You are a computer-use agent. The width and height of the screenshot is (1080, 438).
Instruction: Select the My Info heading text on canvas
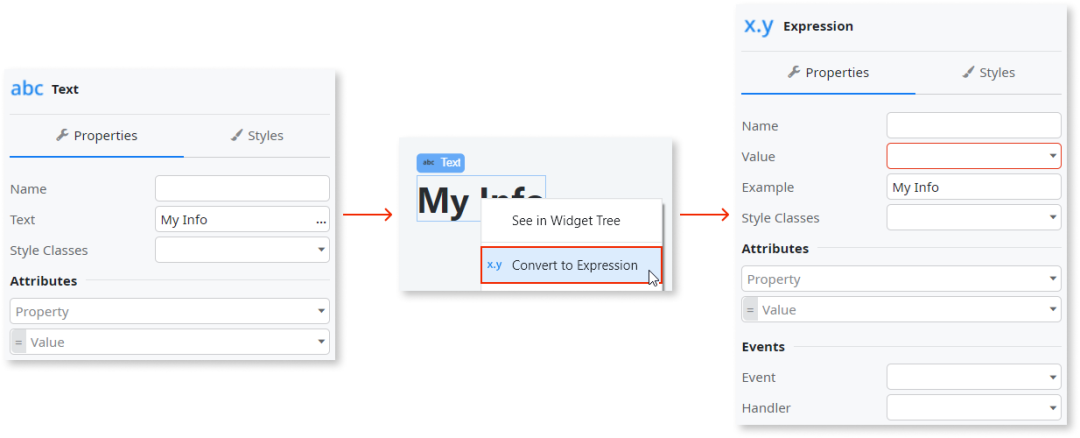(450, 200)
